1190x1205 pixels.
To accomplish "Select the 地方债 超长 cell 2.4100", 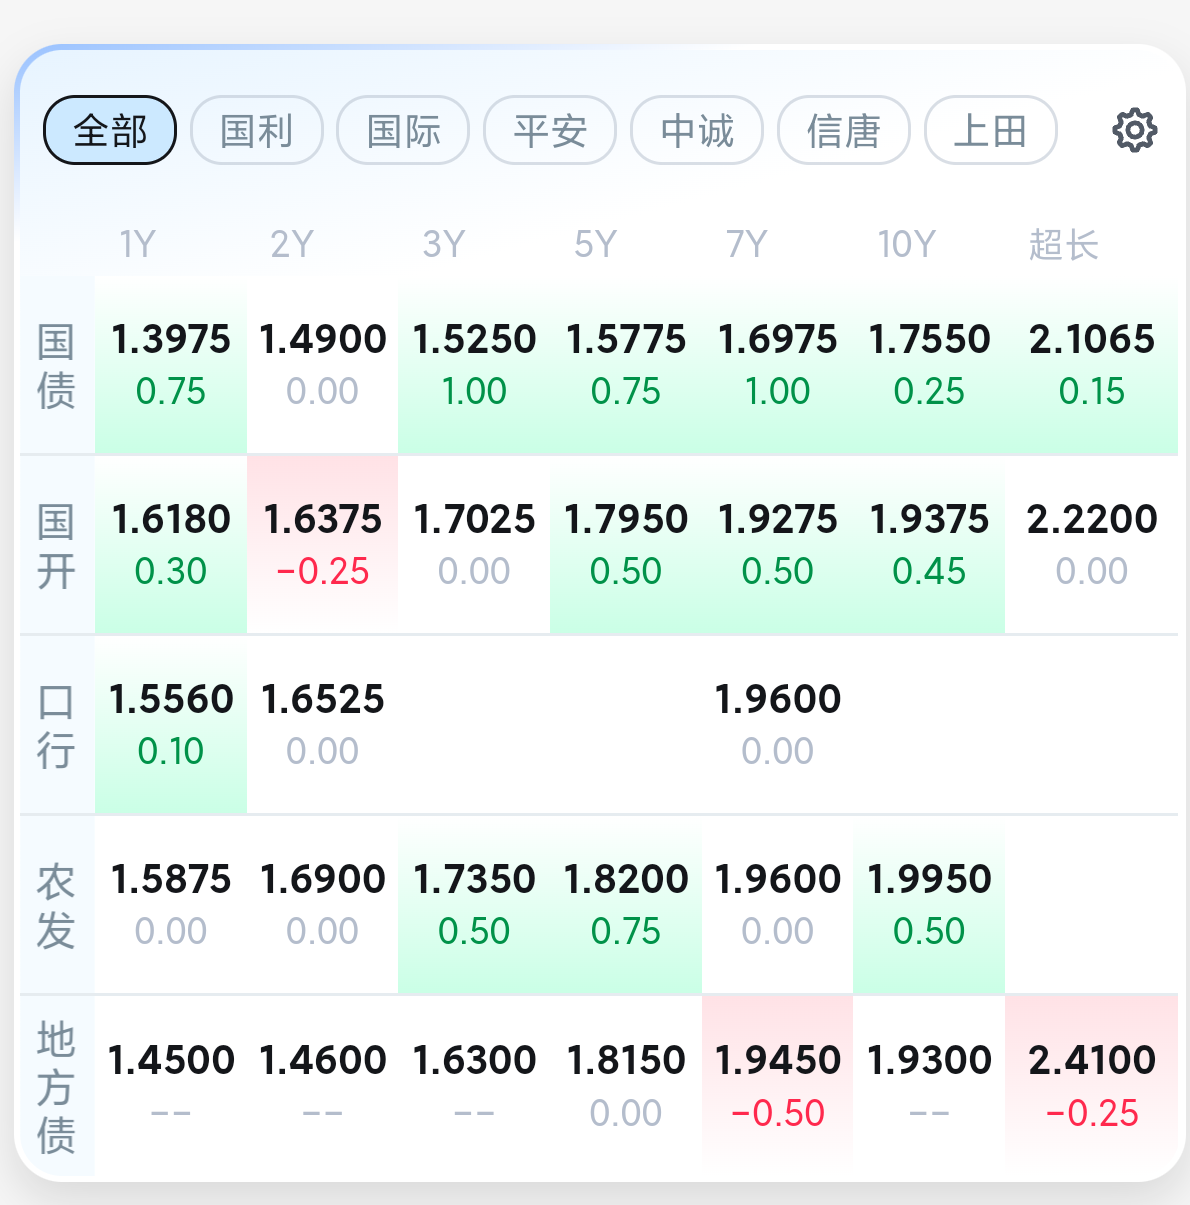I will tap(1091, 1086).
